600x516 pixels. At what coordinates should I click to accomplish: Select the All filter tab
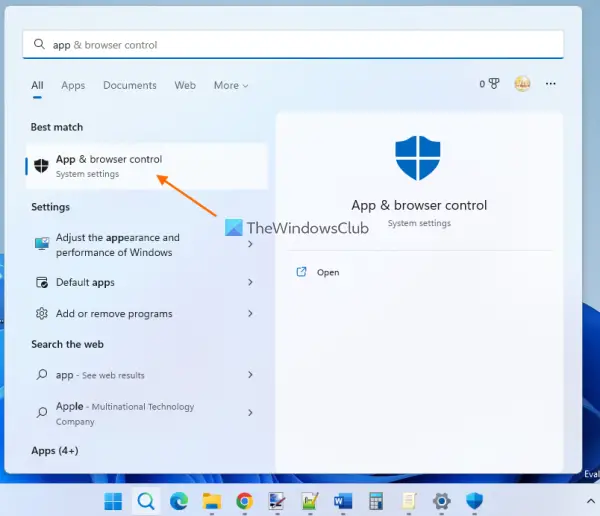(x=37, y=85)
